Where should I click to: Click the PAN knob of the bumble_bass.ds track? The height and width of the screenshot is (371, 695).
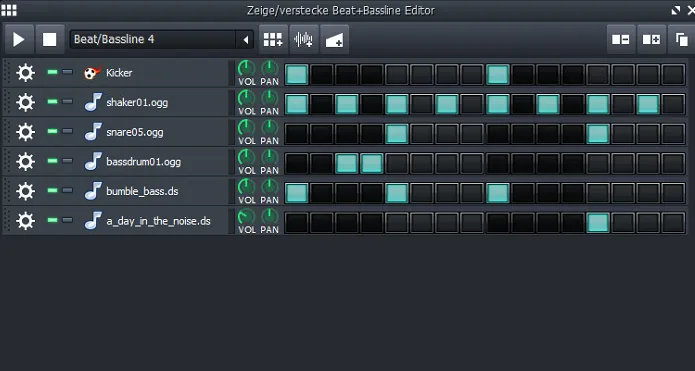269,187
